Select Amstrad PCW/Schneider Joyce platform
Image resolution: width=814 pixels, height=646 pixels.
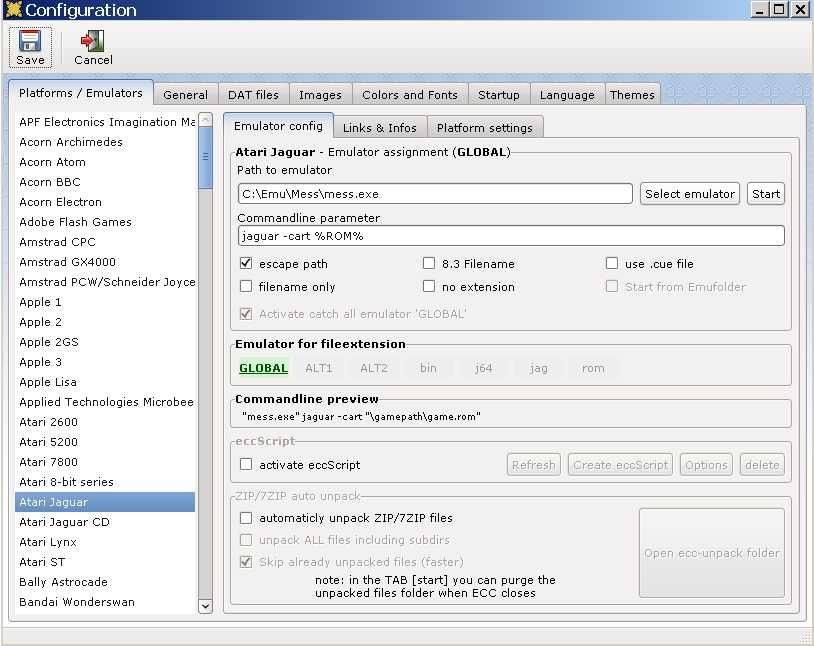click(x=105, y=282)
